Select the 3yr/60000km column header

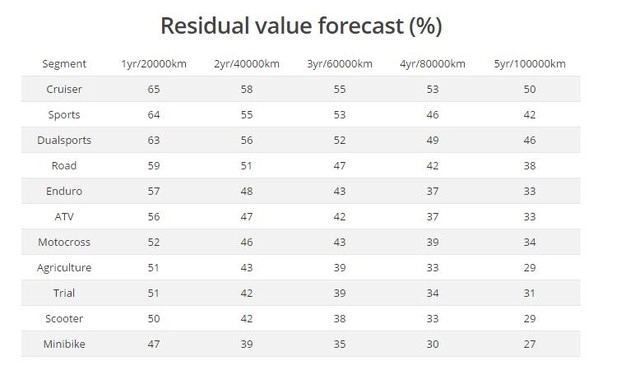pos(340,64)
